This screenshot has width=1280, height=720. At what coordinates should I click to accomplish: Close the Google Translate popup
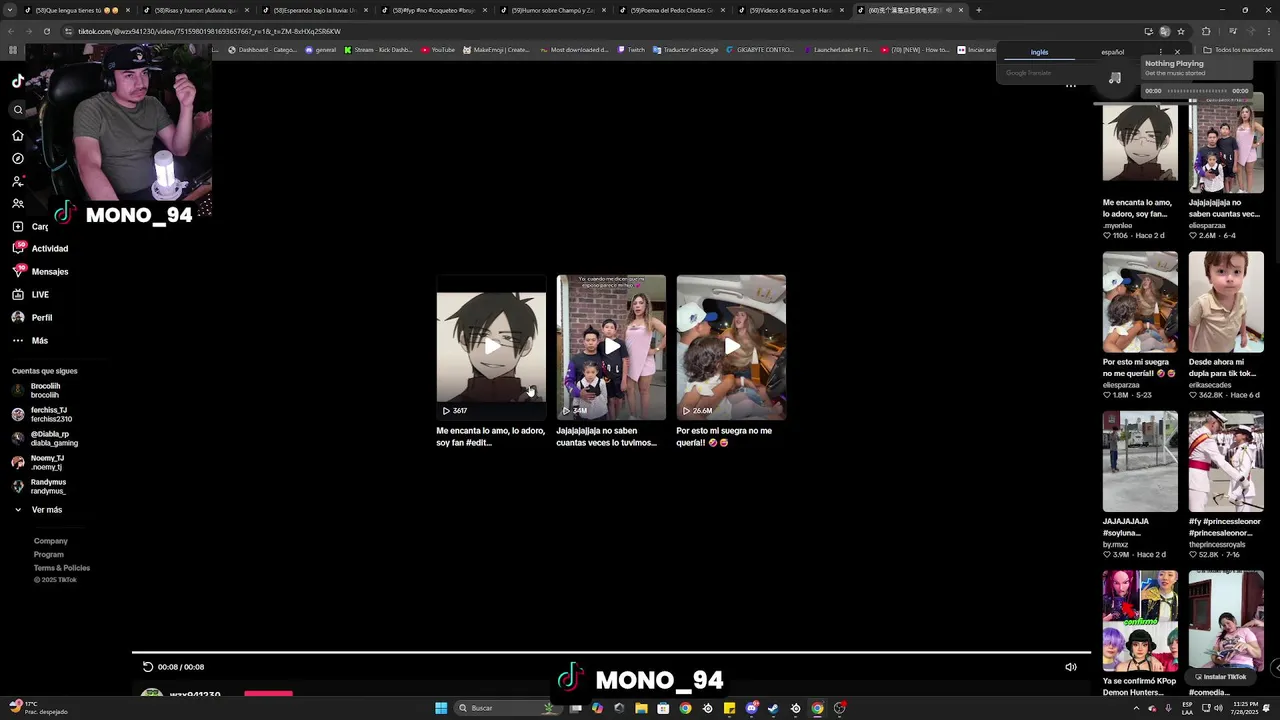click(1177, 52)
